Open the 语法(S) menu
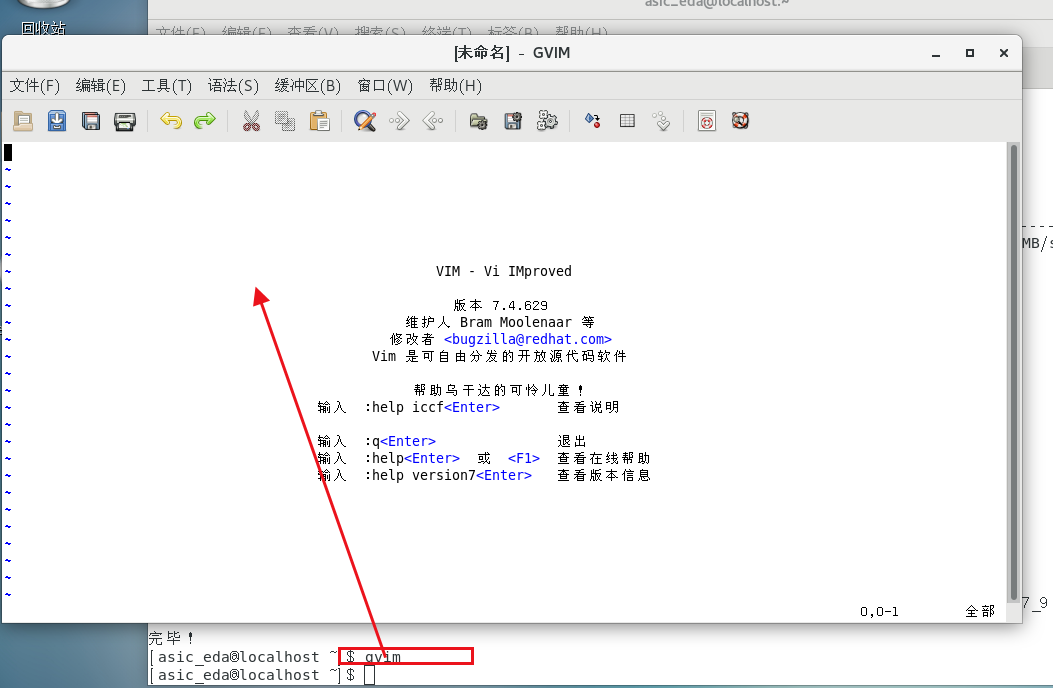The image size is (1053, 688). (233, 86)
